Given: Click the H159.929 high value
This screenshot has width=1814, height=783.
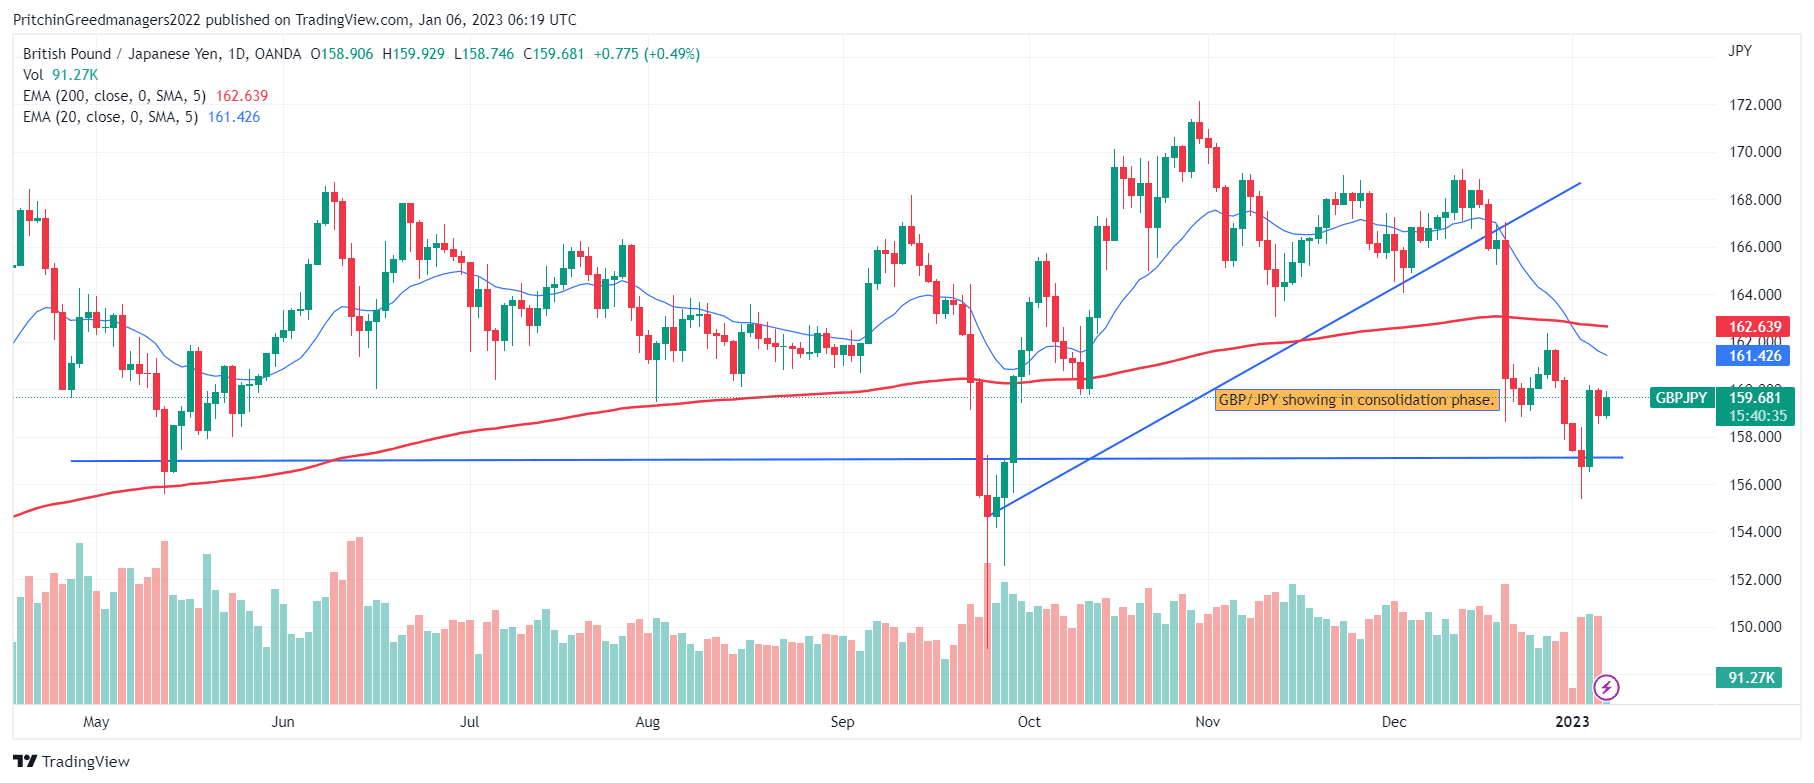Looking at the screenshot, I should pyautogui.click(x=414, y=54).
